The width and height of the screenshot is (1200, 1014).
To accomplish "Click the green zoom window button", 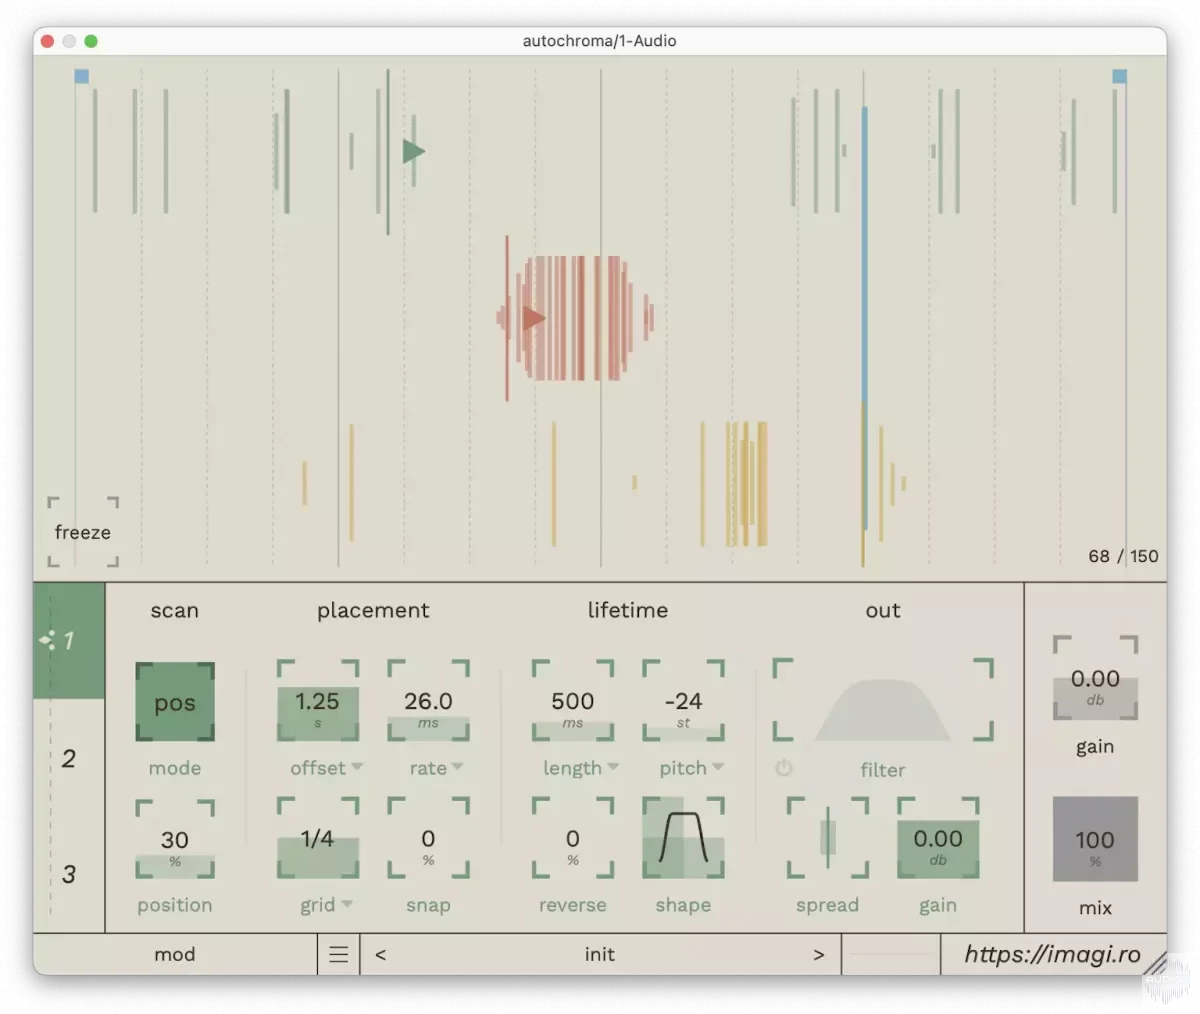I will pyautogui.click(x=91, y=41).
